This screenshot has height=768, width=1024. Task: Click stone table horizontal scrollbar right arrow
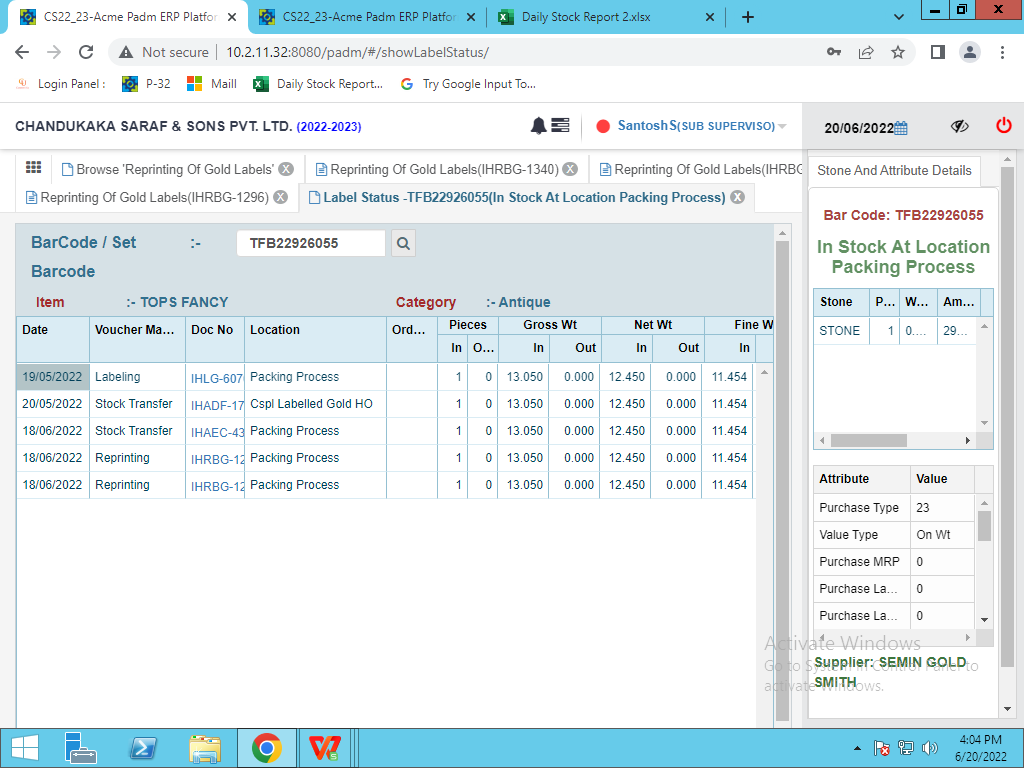point(968,441)
